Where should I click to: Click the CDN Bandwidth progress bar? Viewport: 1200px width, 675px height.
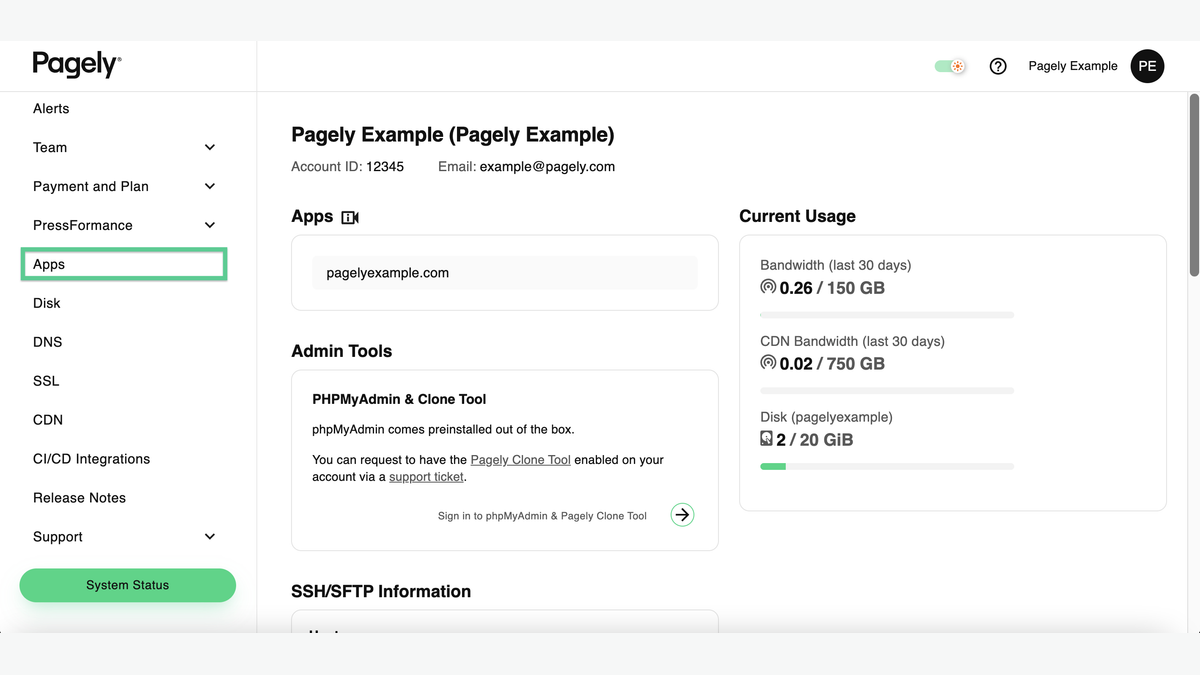pos(887,391)
